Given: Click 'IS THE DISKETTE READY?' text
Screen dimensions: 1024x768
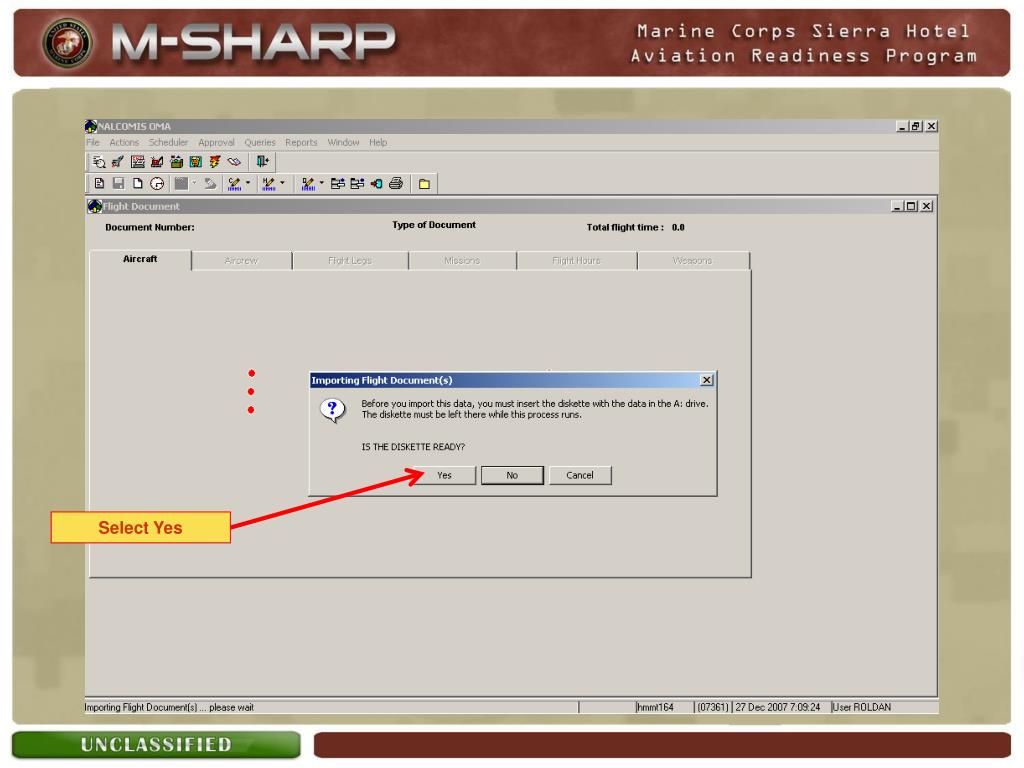Looking at the screenshot, I should pyautogui.click(x=413, y=447).
